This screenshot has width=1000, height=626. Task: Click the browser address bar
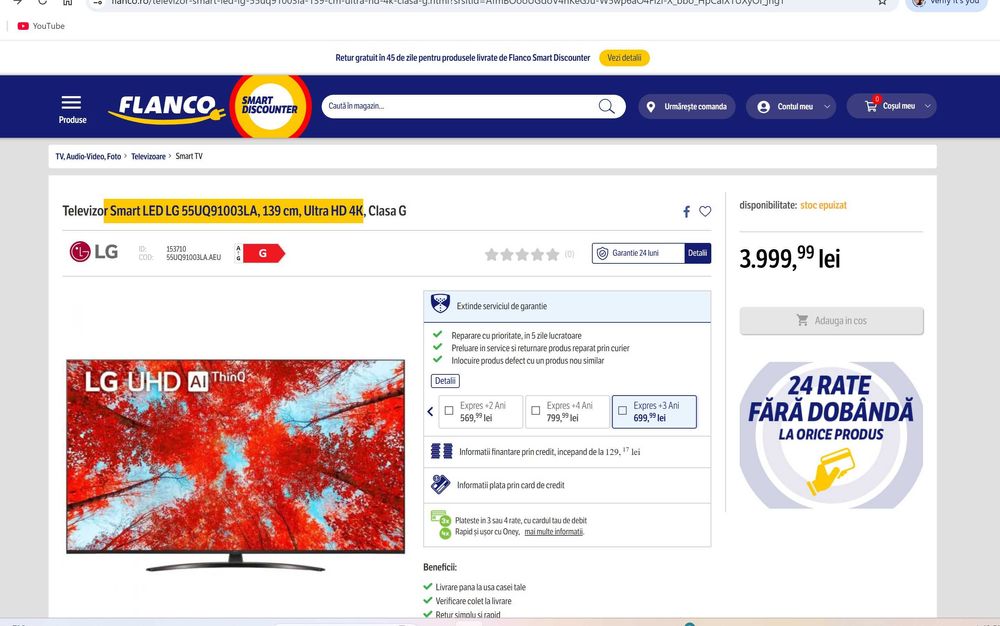pyautogui.click(x=491, y=3)
